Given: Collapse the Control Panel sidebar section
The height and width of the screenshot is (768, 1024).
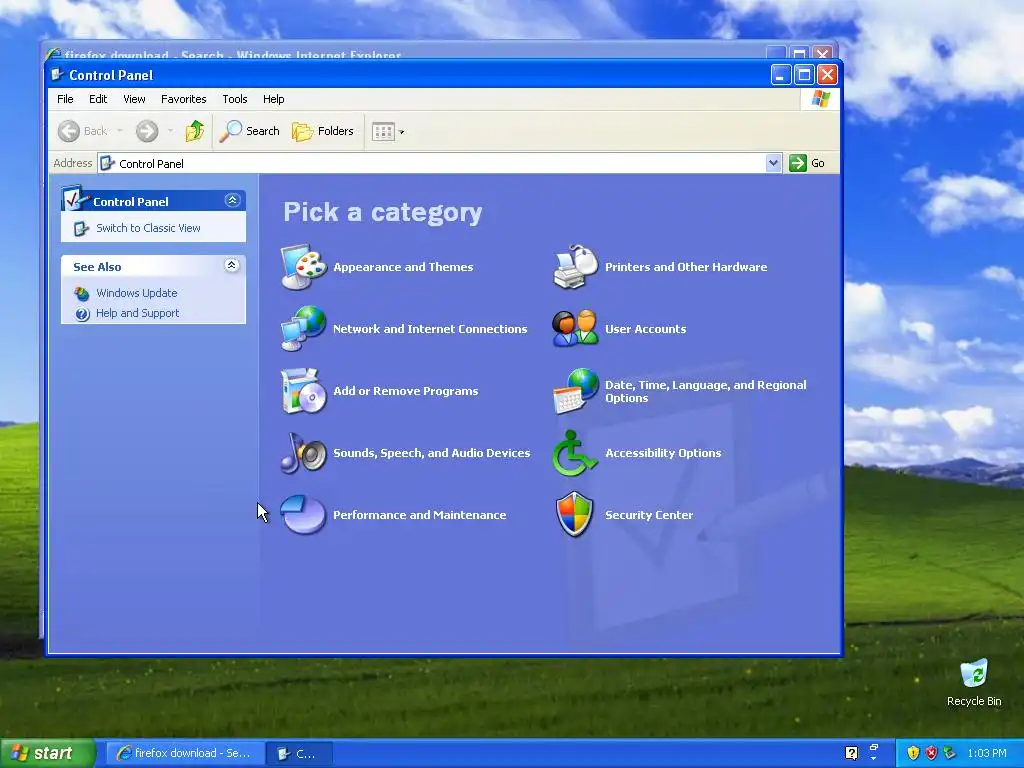Looking at the screenshot, I should point(232,200).
